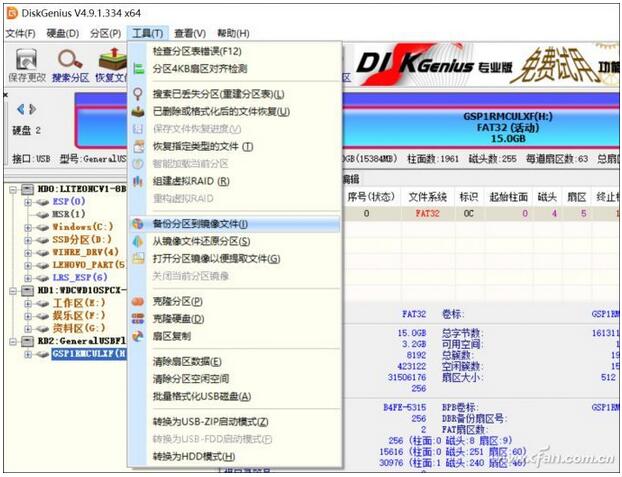Viewport: 622px width, 477px height.
Task: Open the 帮助(H) menu
Action: click(233, 34)
